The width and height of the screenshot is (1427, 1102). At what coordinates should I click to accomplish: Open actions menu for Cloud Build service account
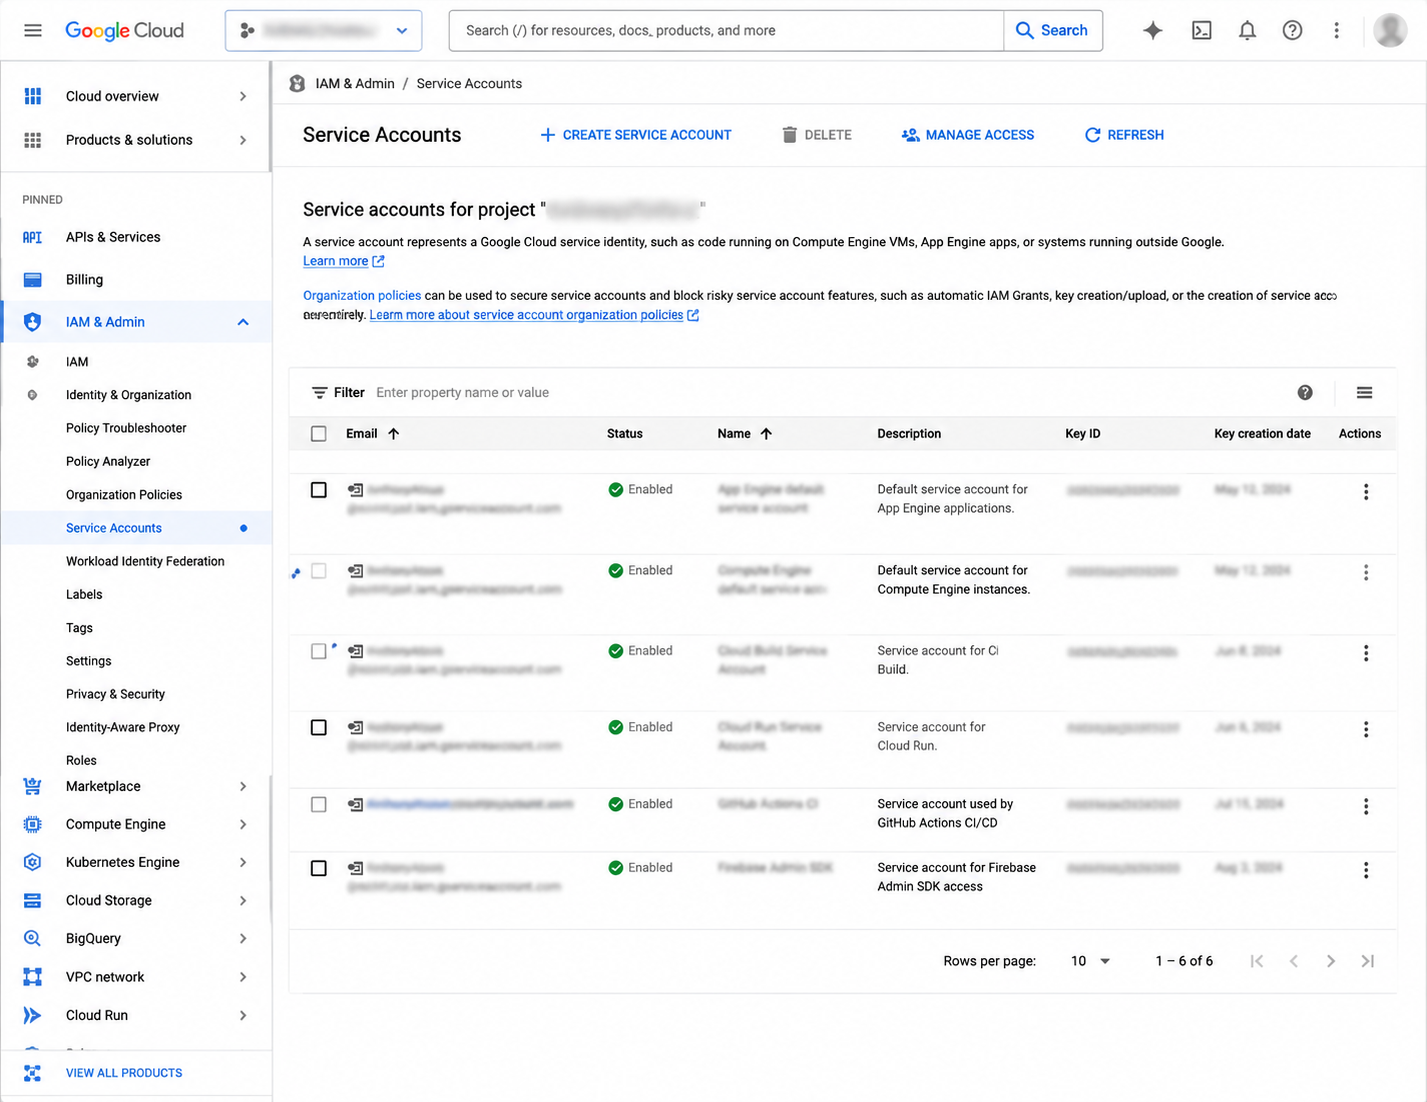point(1366,653)
